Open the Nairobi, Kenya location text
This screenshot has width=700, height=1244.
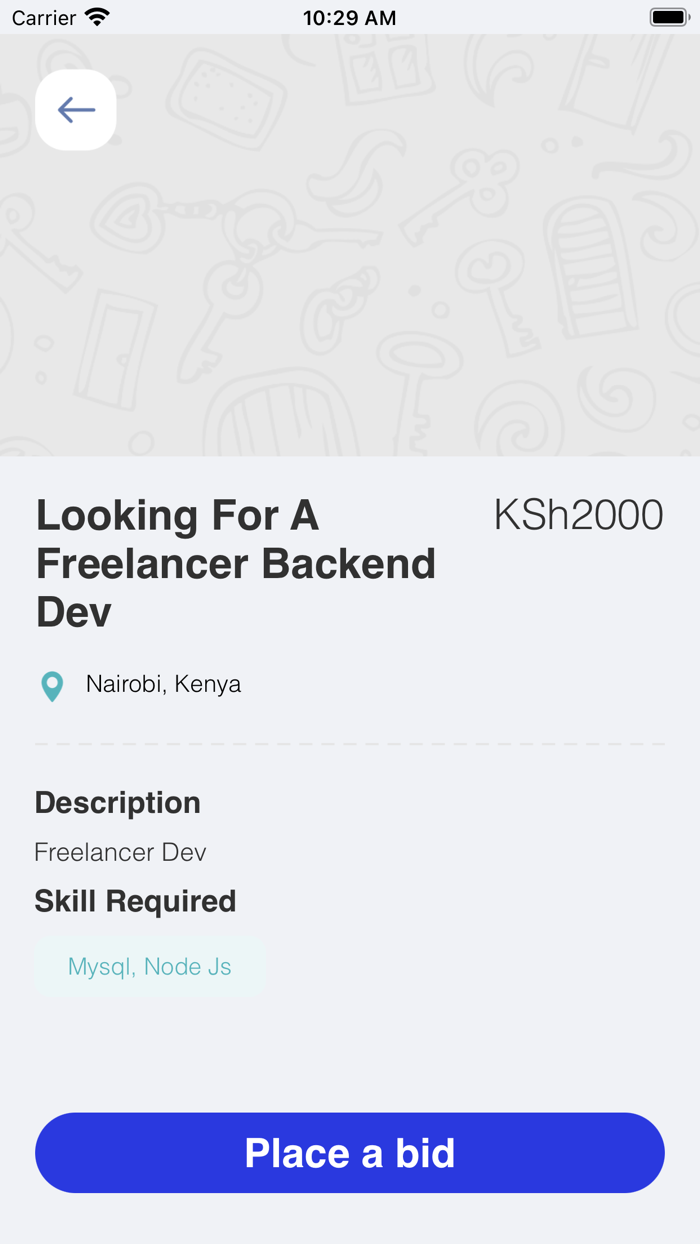click(163, 684)
